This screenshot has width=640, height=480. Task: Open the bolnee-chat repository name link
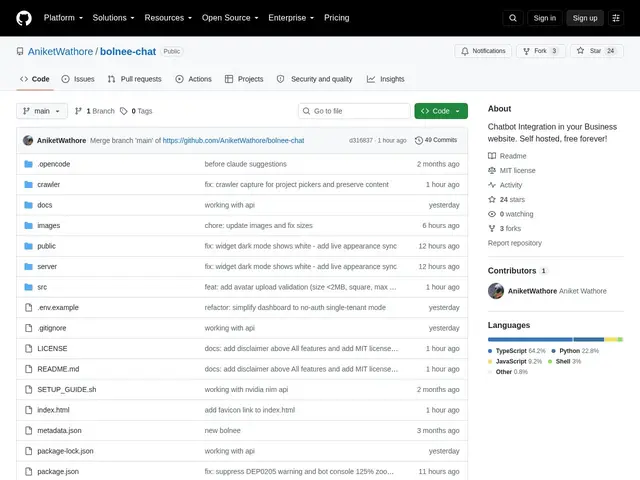128,51
